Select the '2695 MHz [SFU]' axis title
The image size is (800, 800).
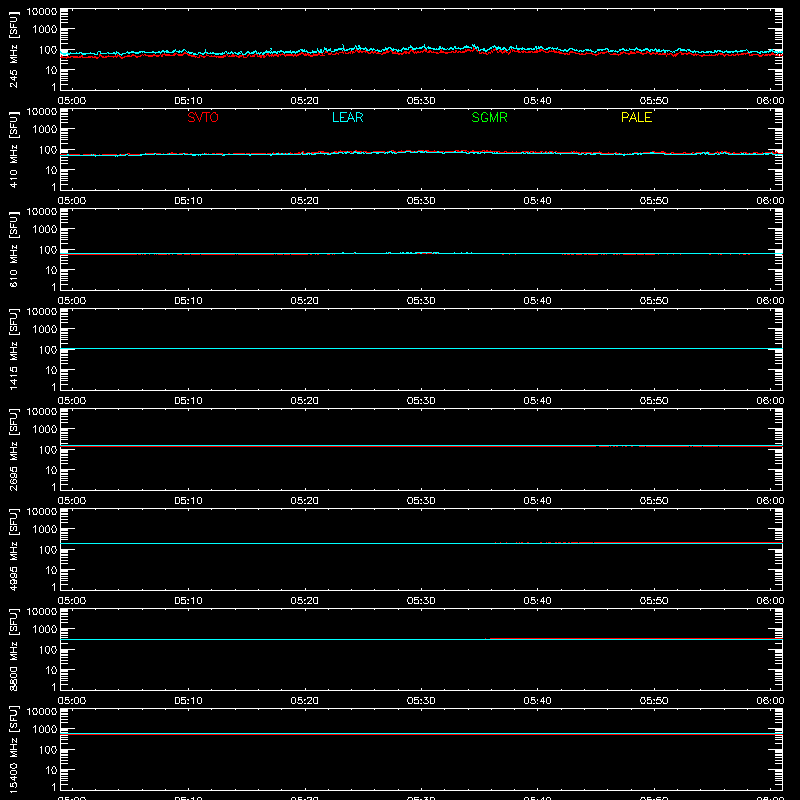coord(13,449)
